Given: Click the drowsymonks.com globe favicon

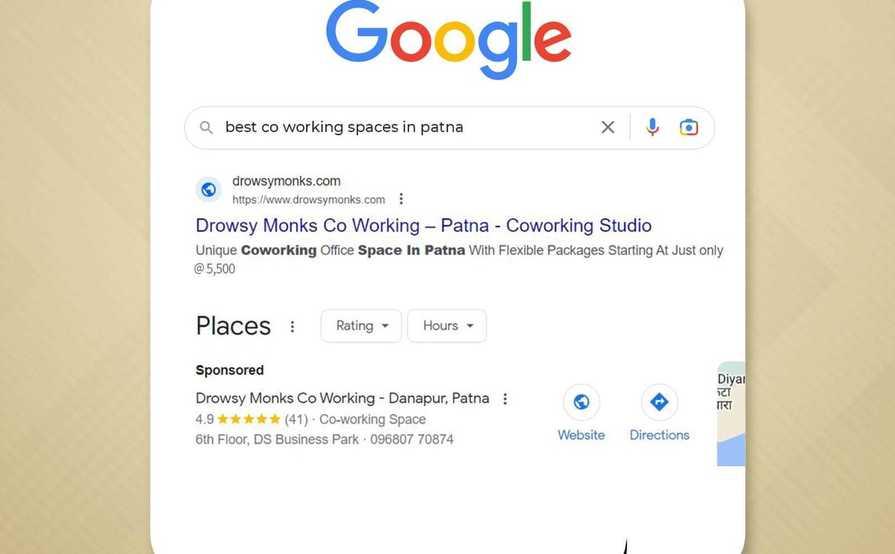Looking at the screenshot, I should pos(209,189).
